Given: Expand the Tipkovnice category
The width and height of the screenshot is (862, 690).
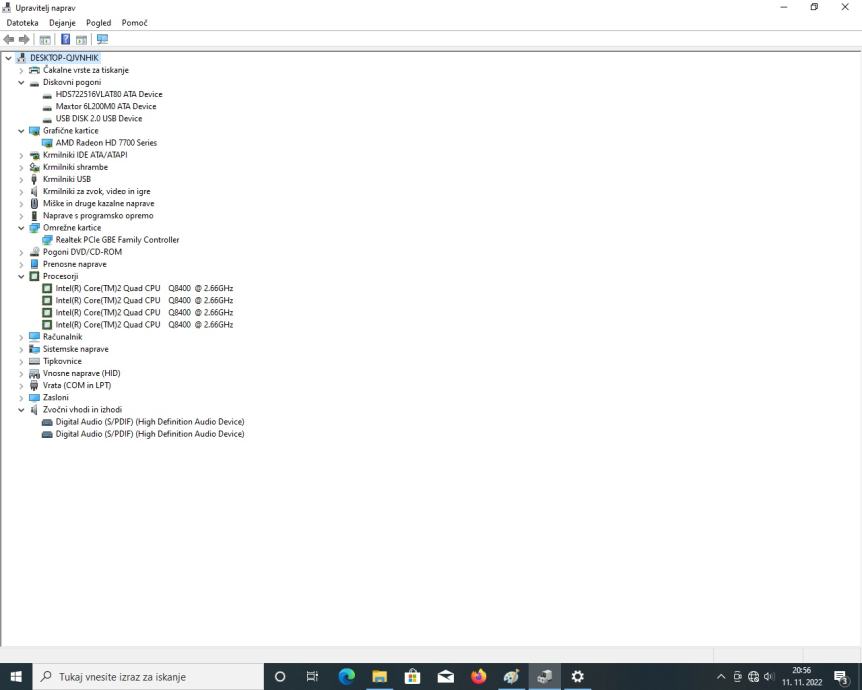Looking at the screenshot, I should click(21, 361).
